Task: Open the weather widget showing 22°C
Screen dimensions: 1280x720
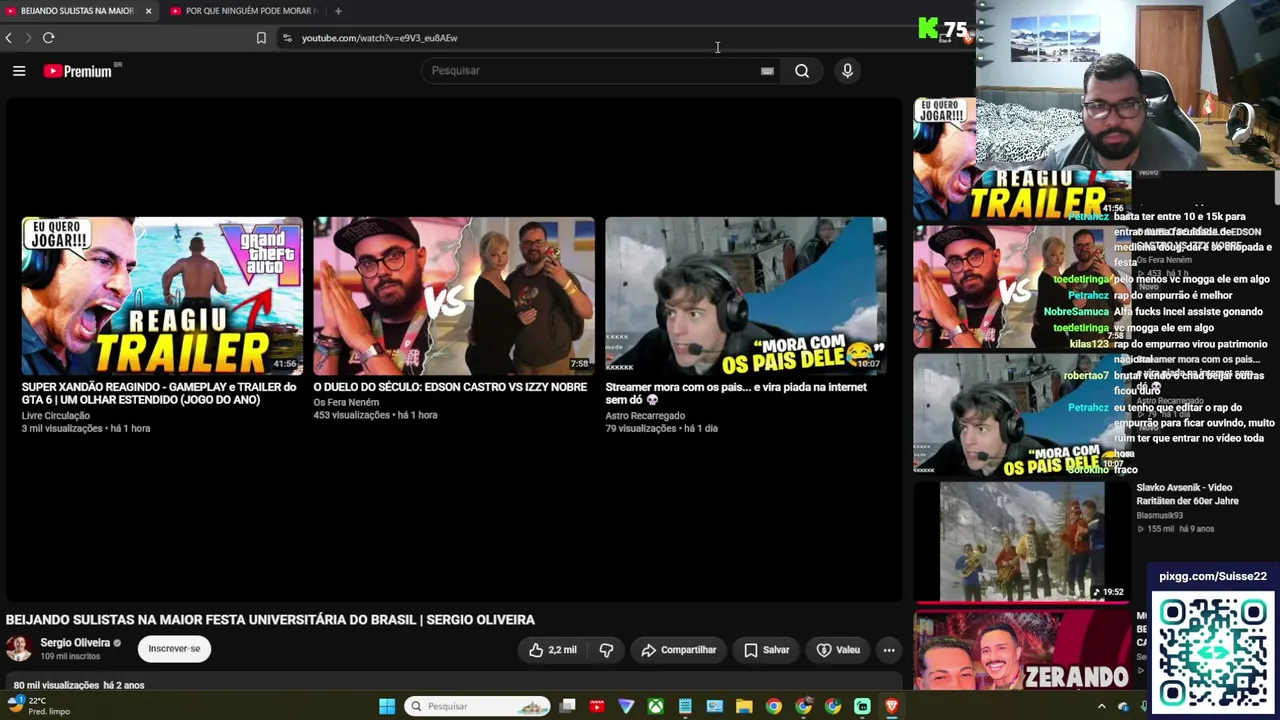Action: coord(37,706)
